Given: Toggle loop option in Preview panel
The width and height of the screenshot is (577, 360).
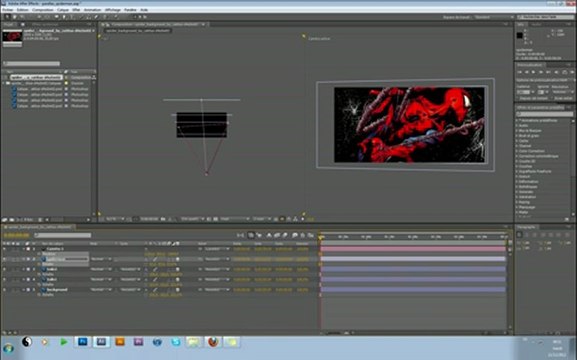Looking at the screenshot, I should pos(564,73).
